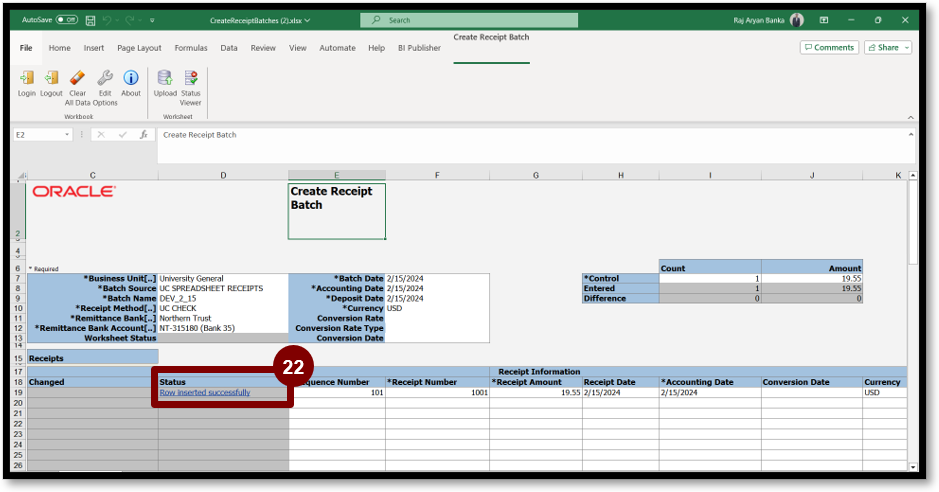
Task: Click the Upload database icon
Action: tap(165, 78)
